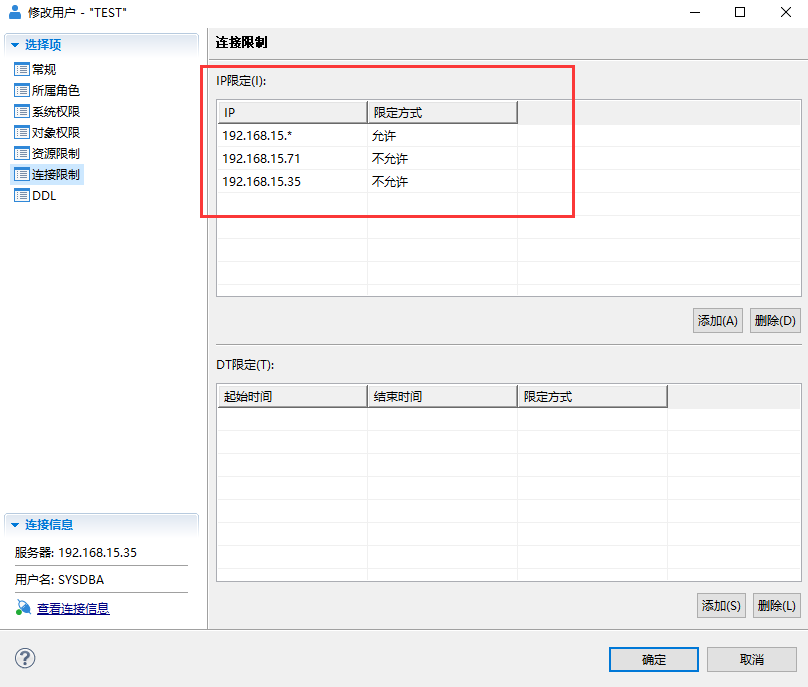Click the 常规 page icon
The image size is (808, 687).
click(x=22, y=69)
